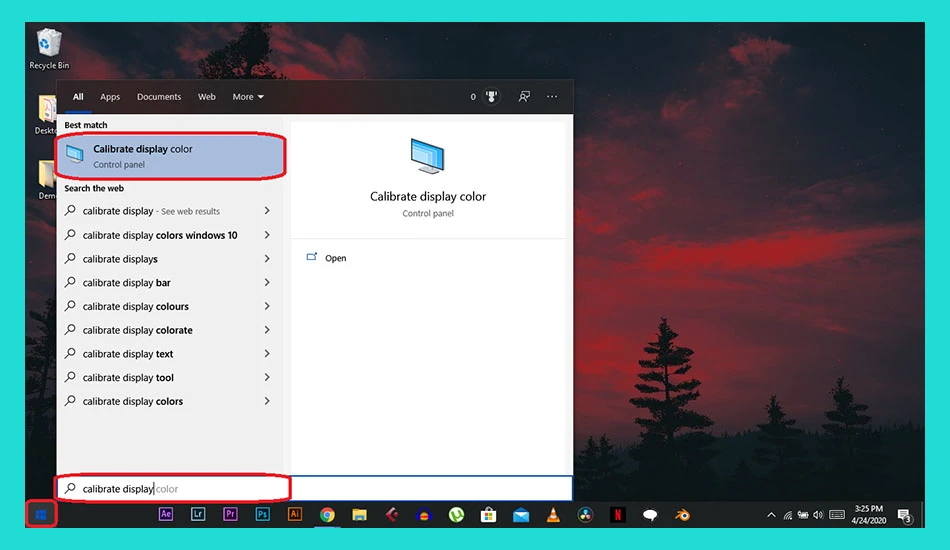Launch Adobe Premiere Pro from taskbar
Viewport: 950px width, 550px height.
pos(230,514)
